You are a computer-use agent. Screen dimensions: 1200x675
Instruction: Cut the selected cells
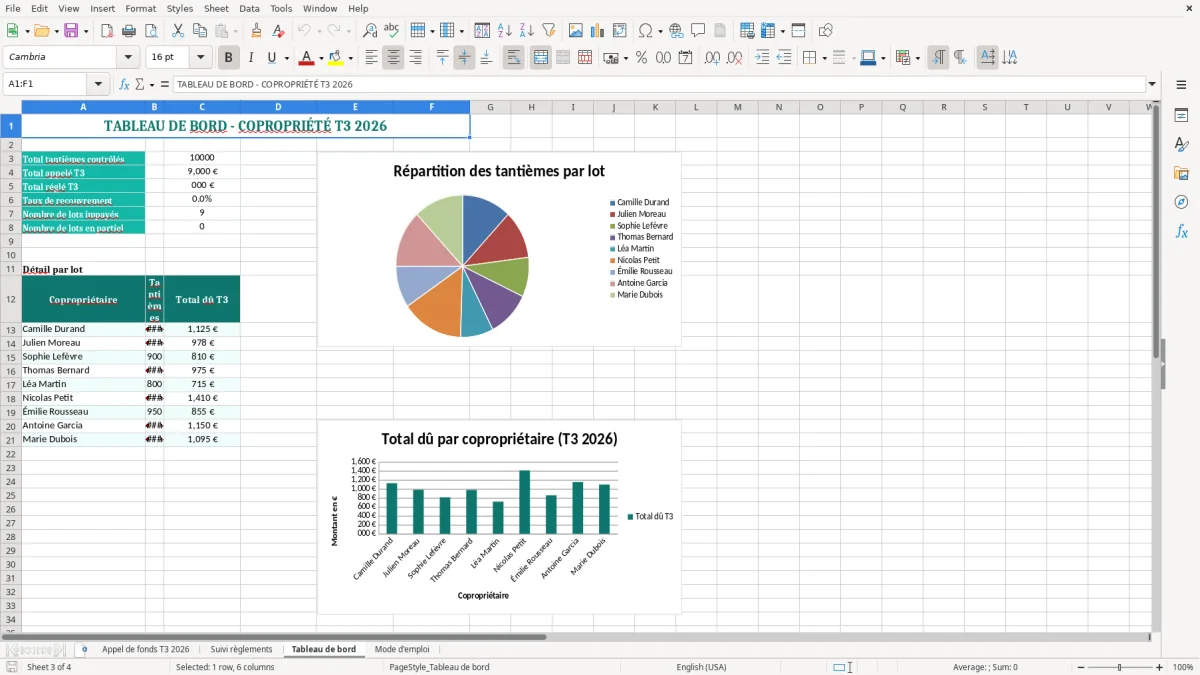click(178, 31)
